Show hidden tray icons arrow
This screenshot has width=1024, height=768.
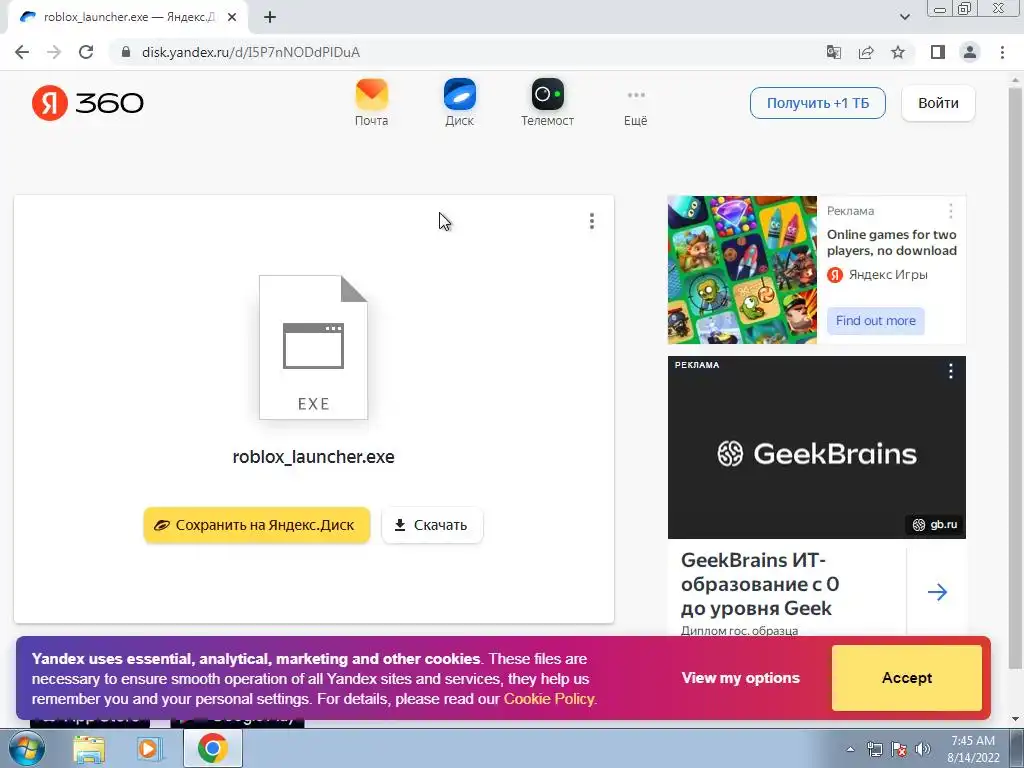[850, 749]
